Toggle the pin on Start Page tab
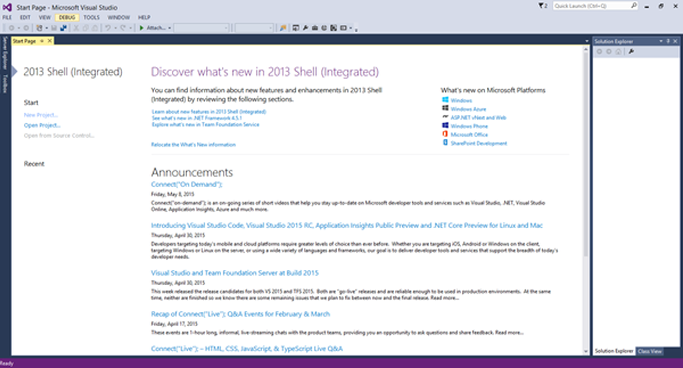683x368 pixels. click(42, 41)
